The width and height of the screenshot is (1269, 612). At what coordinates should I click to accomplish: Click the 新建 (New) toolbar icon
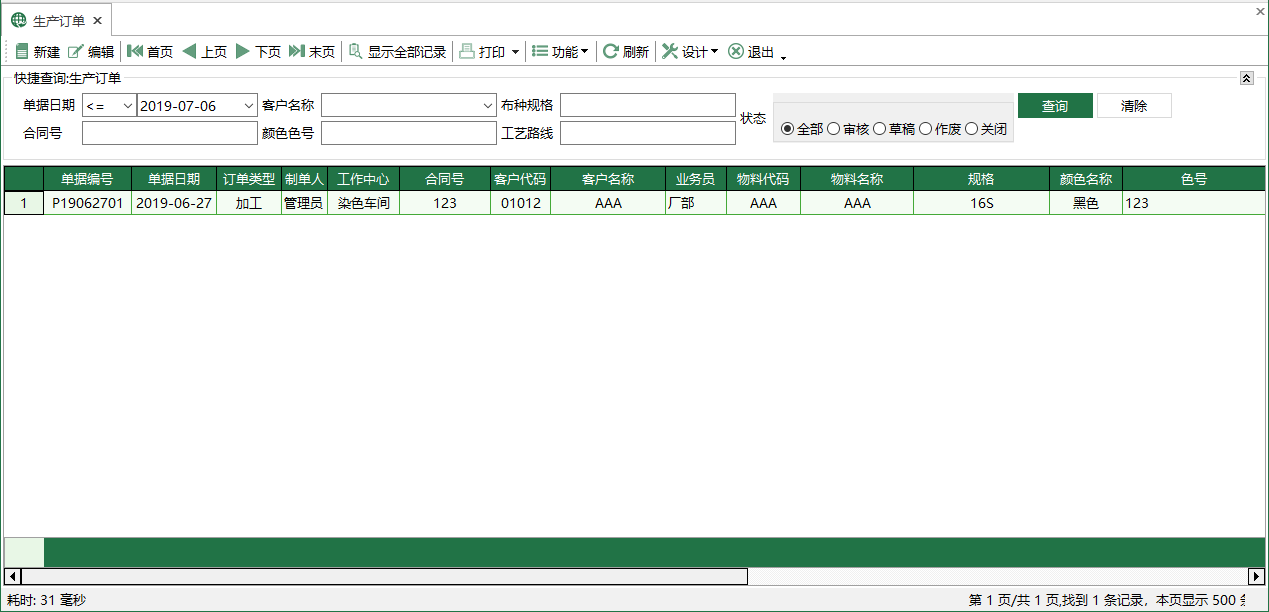(x=22, y=52)
